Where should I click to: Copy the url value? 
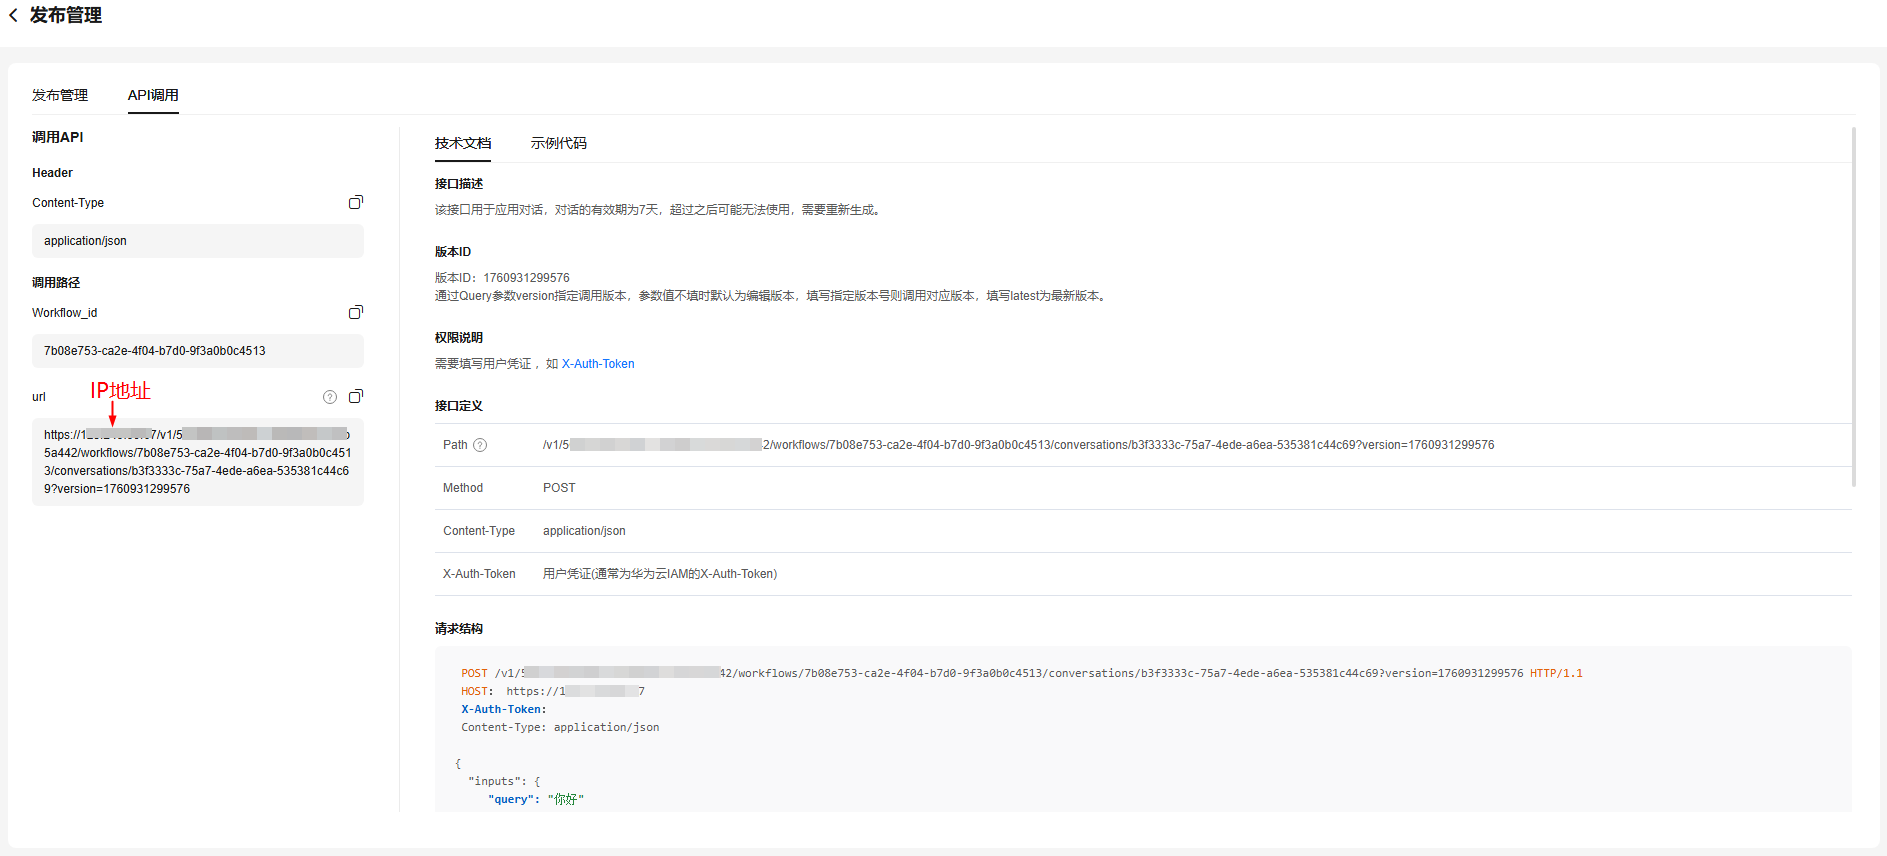pos(355,396)
